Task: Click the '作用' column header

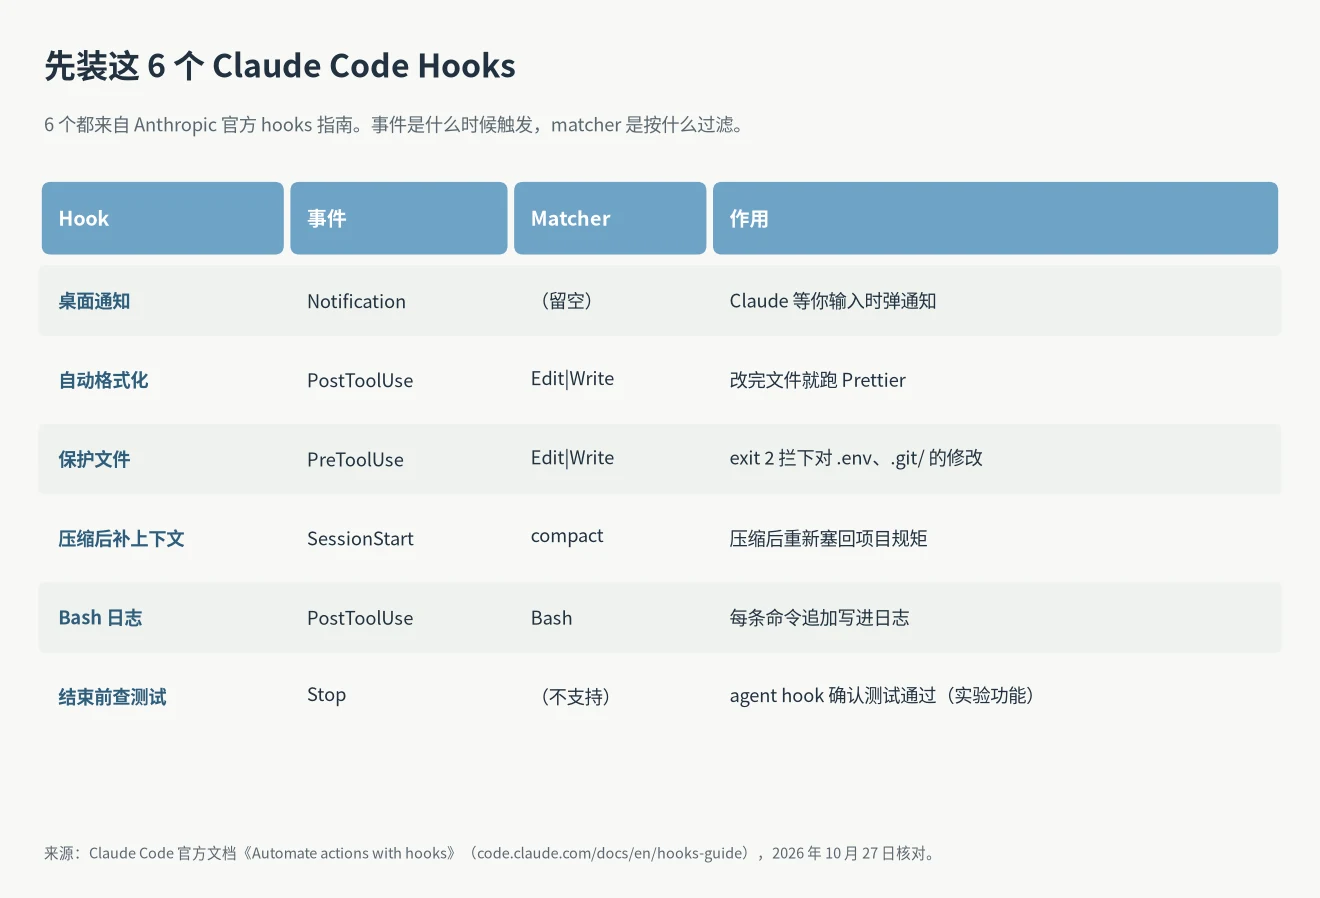Action: coord(995,218)
